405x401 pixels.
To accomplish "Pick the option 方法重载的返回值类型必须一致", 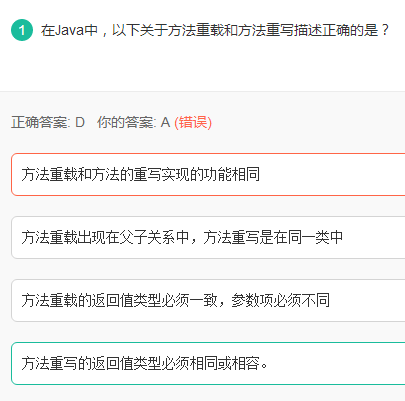I will (x=208, y=300).
